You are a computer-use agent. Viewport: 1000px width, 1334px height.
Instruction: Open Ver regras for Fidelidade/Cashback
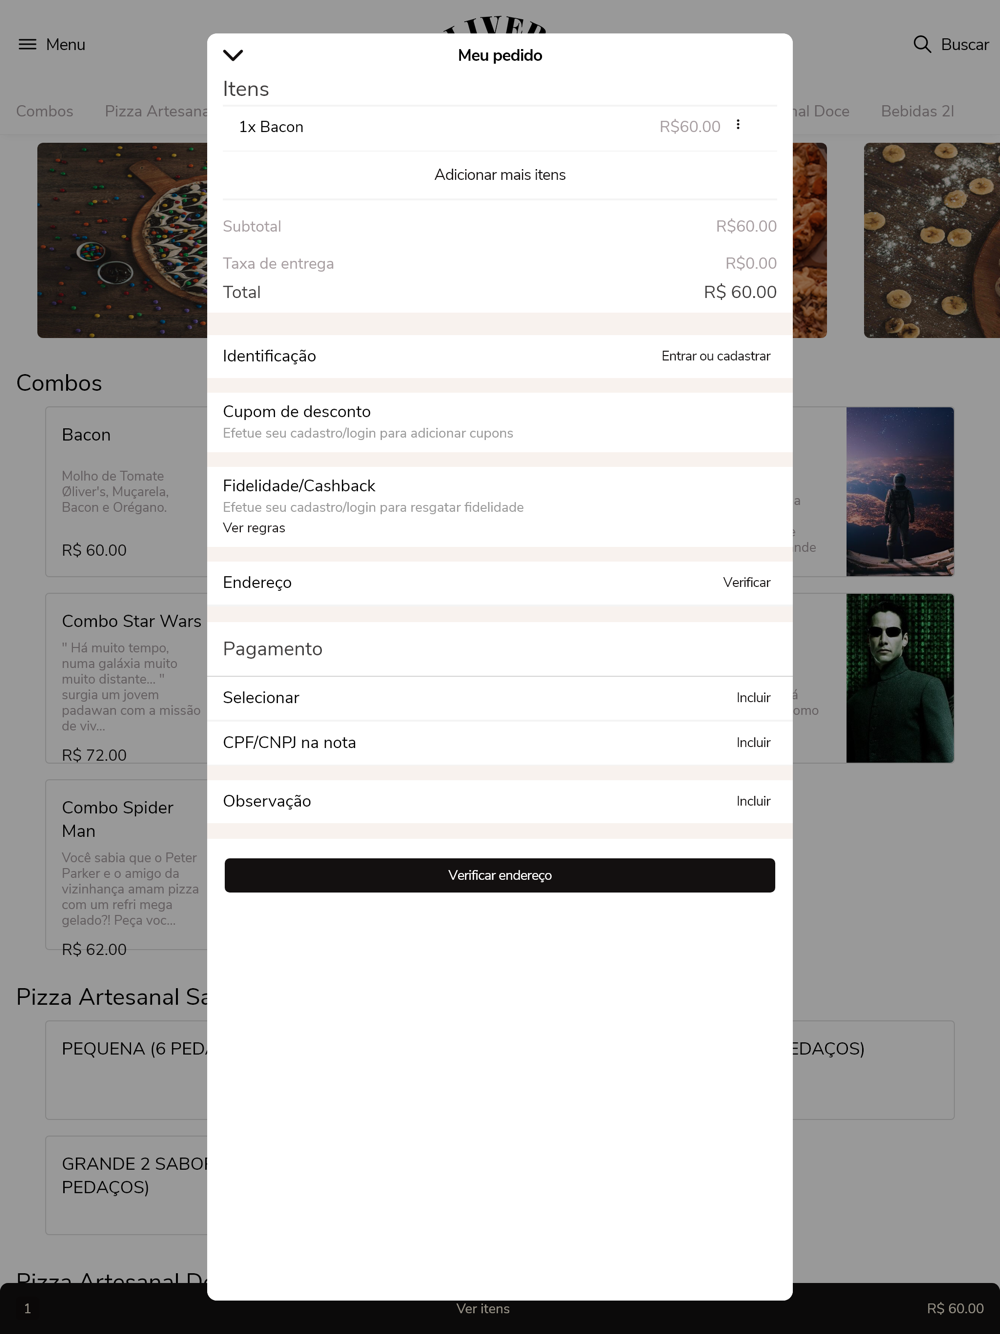[254, 528]
